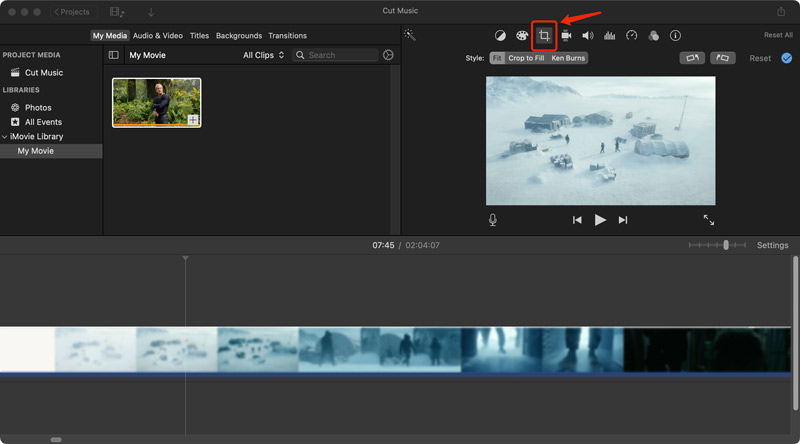The height and width of the screenshot is (444, 800).
Task: Open the Transitions tab
Action: pyautogui.click(x=287, y=36)
